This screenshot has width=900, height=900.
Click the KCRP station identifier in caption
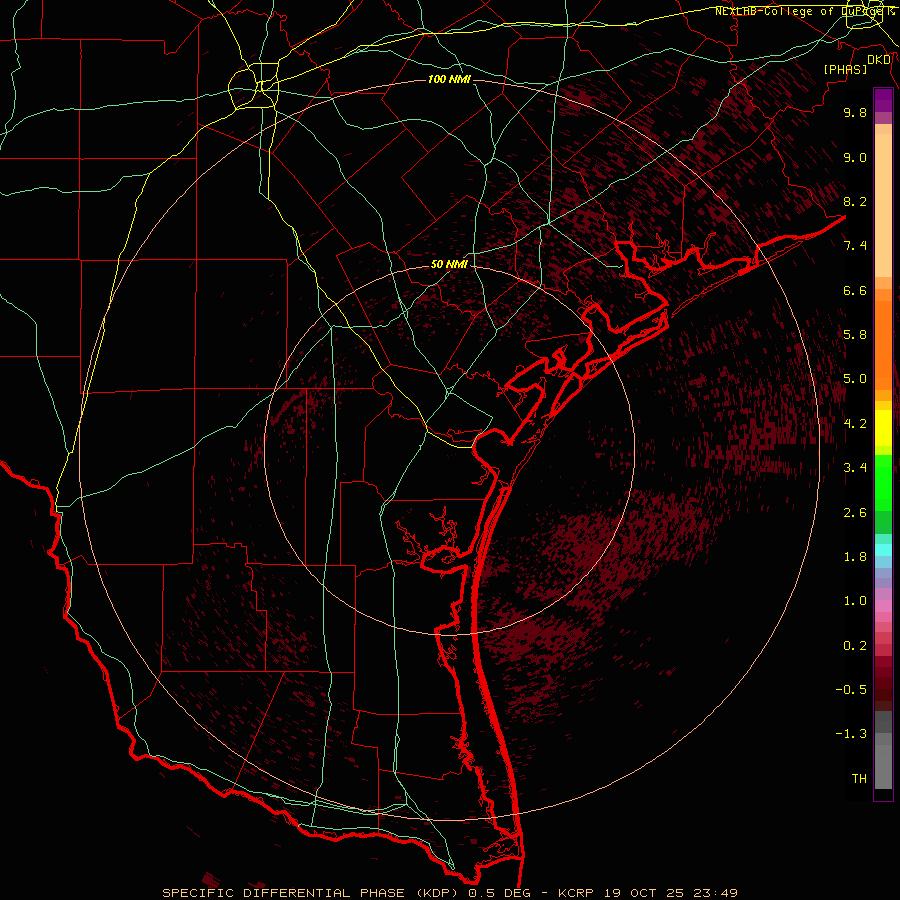coord(574,893)
